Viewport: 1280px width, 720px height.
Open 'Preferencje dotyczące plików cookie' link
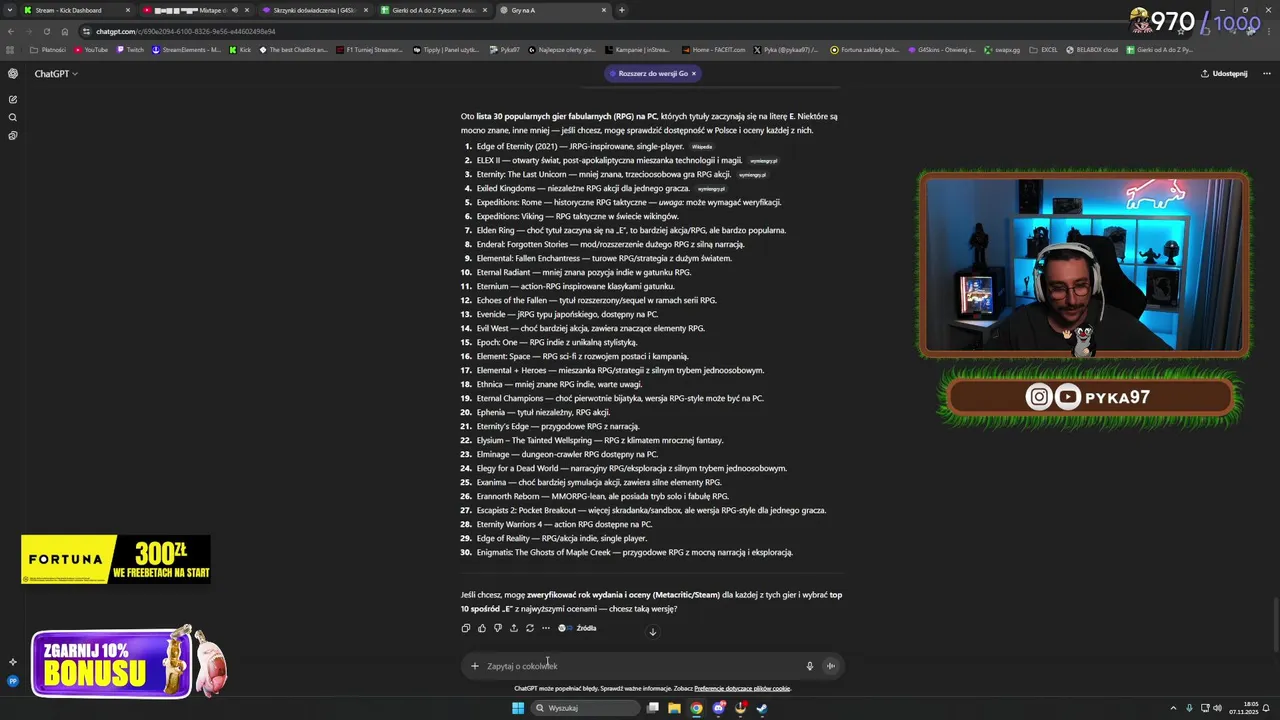(x=742, y=688)
